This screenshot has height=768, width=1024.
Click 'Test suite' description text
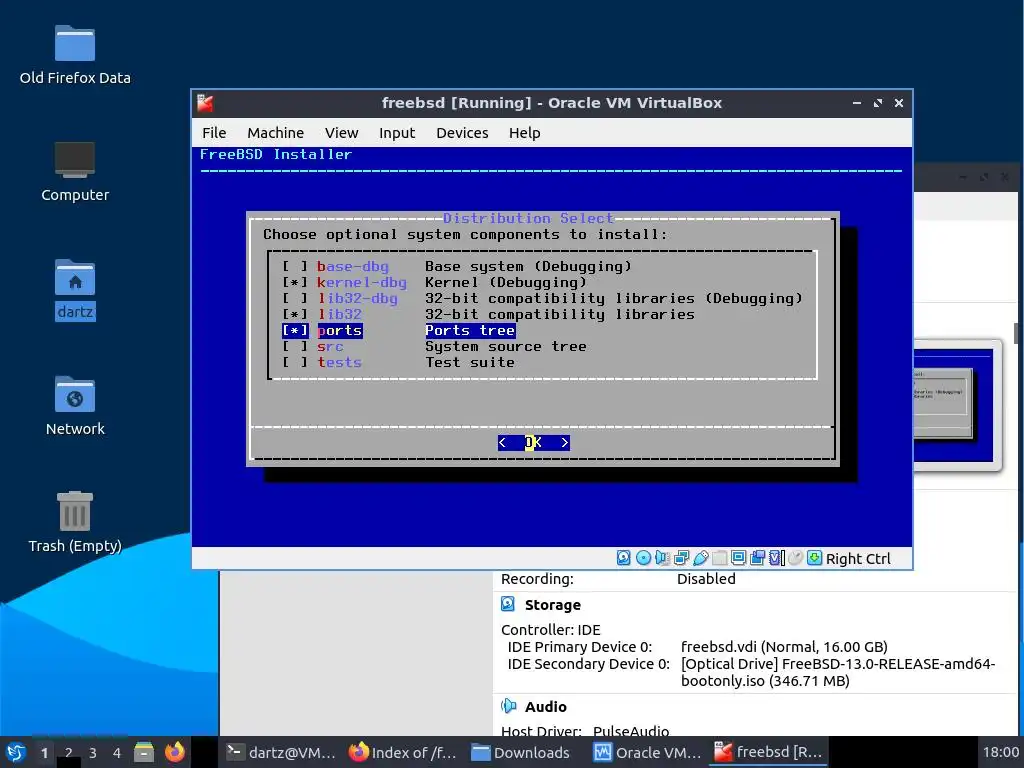click(x=470, y=362)
